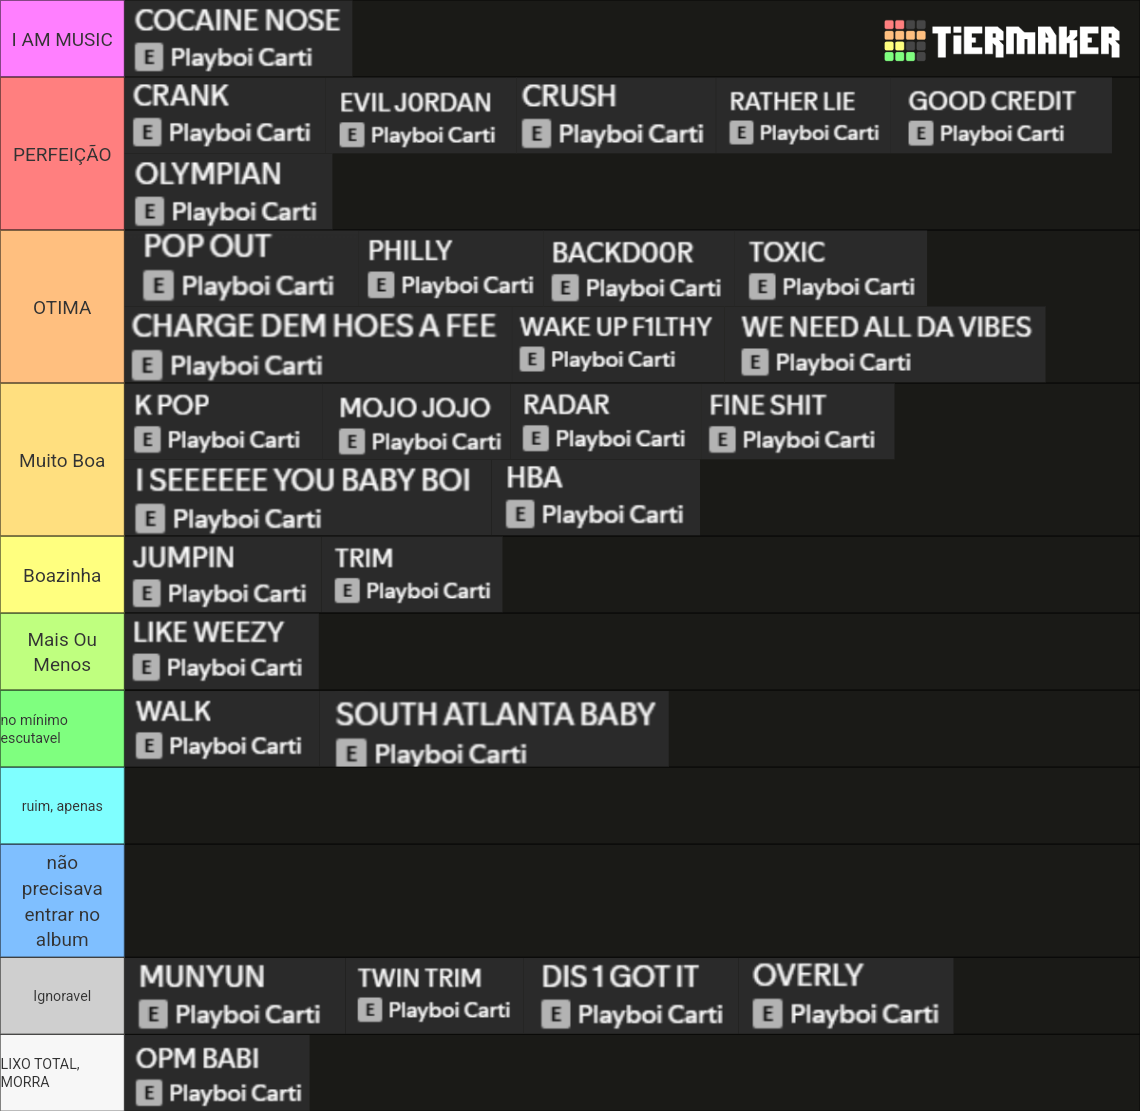Click the LIXO TOTAL, MORRA tier label
The width and height of the screenshot is (1140, 1111).
(62, 1072)
